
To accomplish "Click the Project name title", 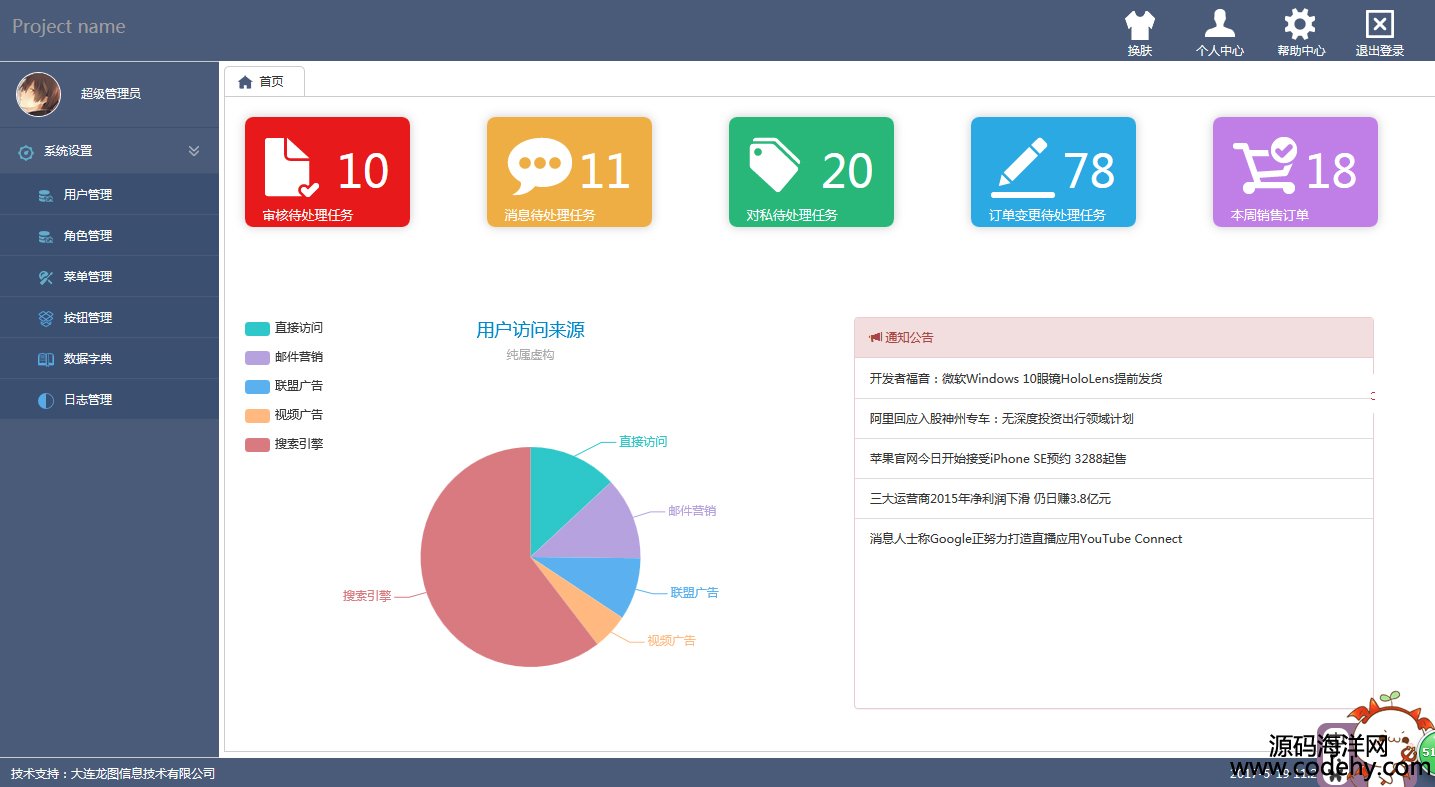I will point(69,27).
